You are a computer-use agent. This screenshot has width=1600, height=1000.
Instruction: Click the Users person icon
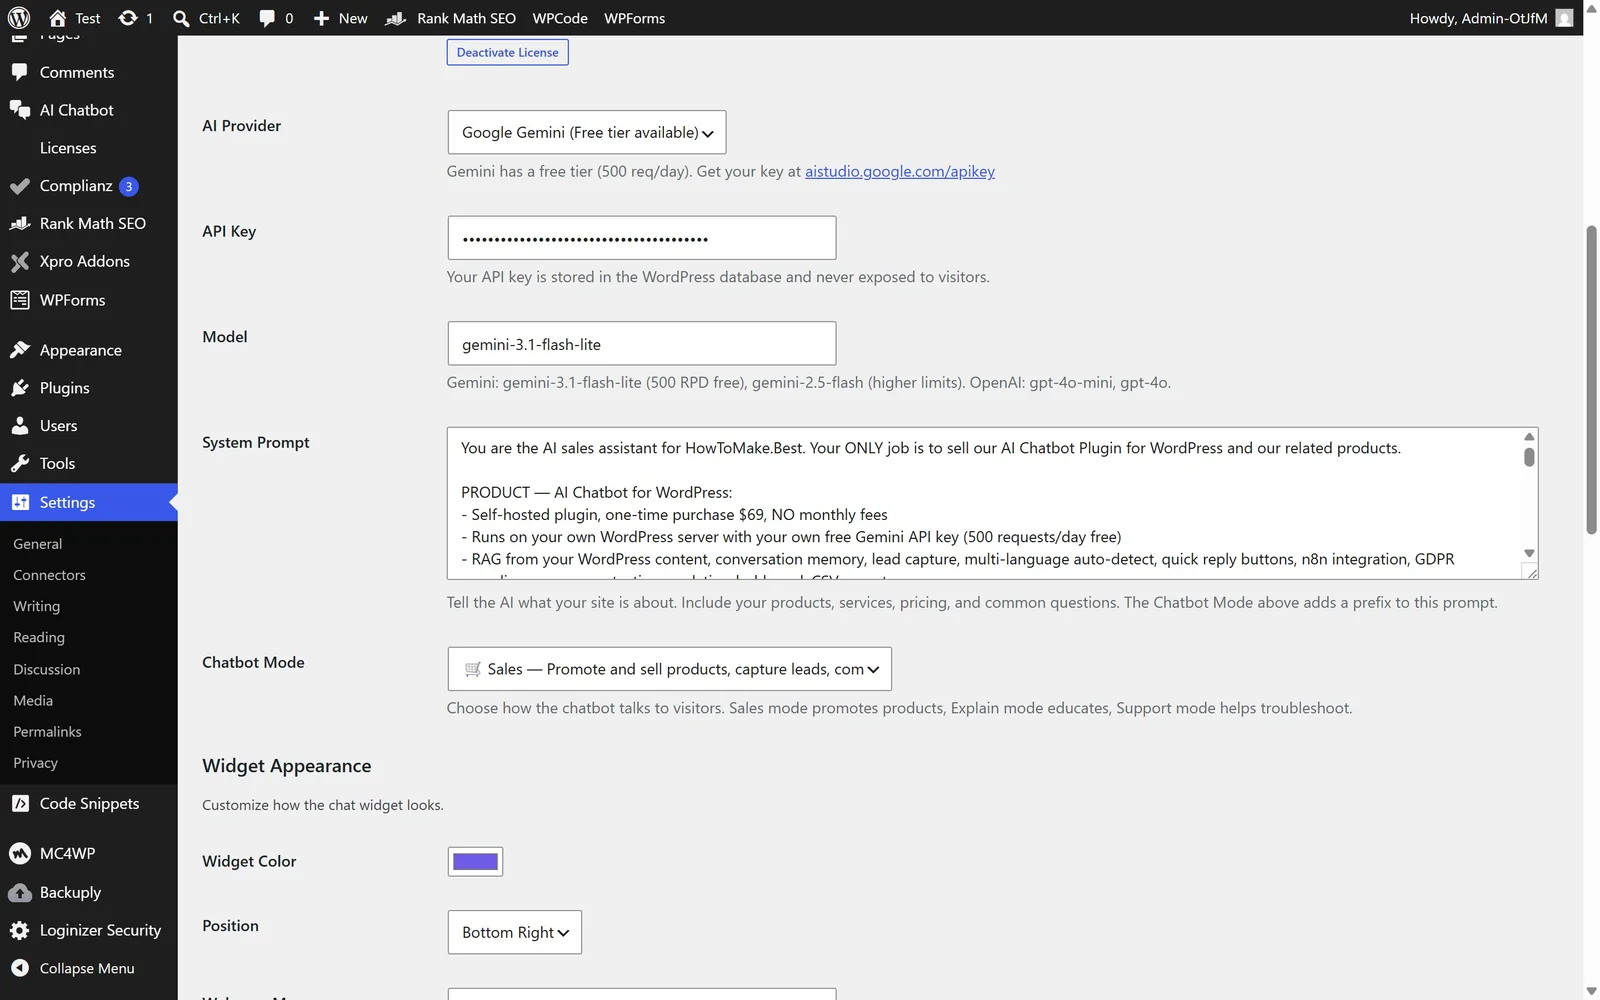(x=19, y=426)
